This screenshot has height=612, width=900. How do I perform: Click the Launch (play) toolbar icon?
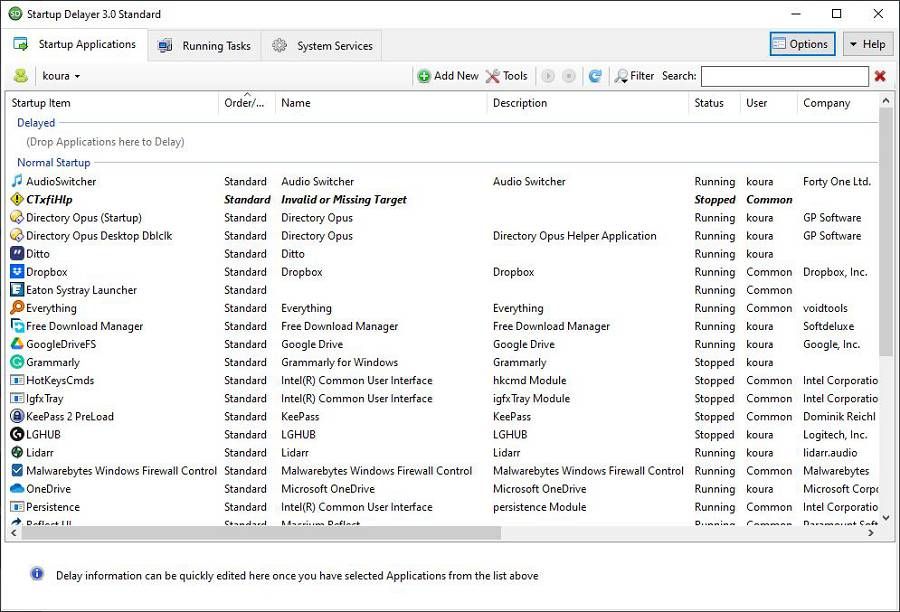[547, 75]
